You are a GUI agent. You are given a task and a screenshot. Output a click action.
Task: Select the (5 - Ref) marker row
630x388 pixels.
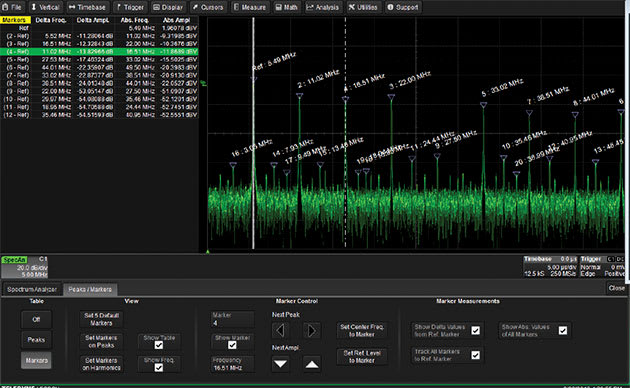point(99,59)
